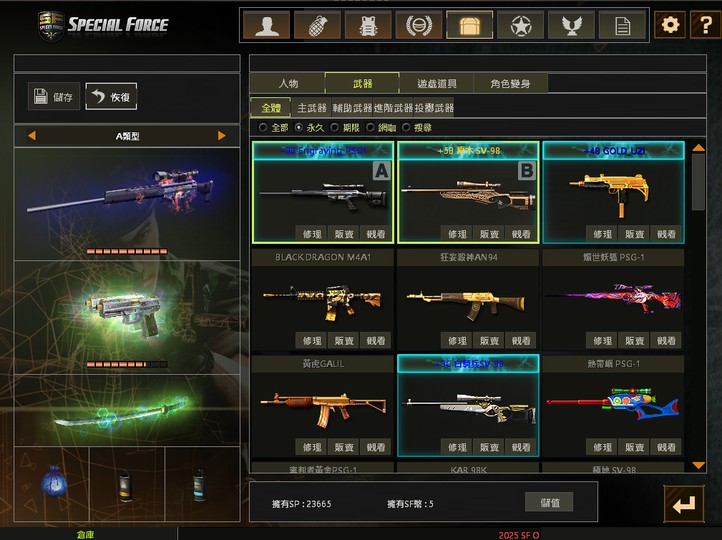
Task: Switch to 人物 tab
Action: 288,83
